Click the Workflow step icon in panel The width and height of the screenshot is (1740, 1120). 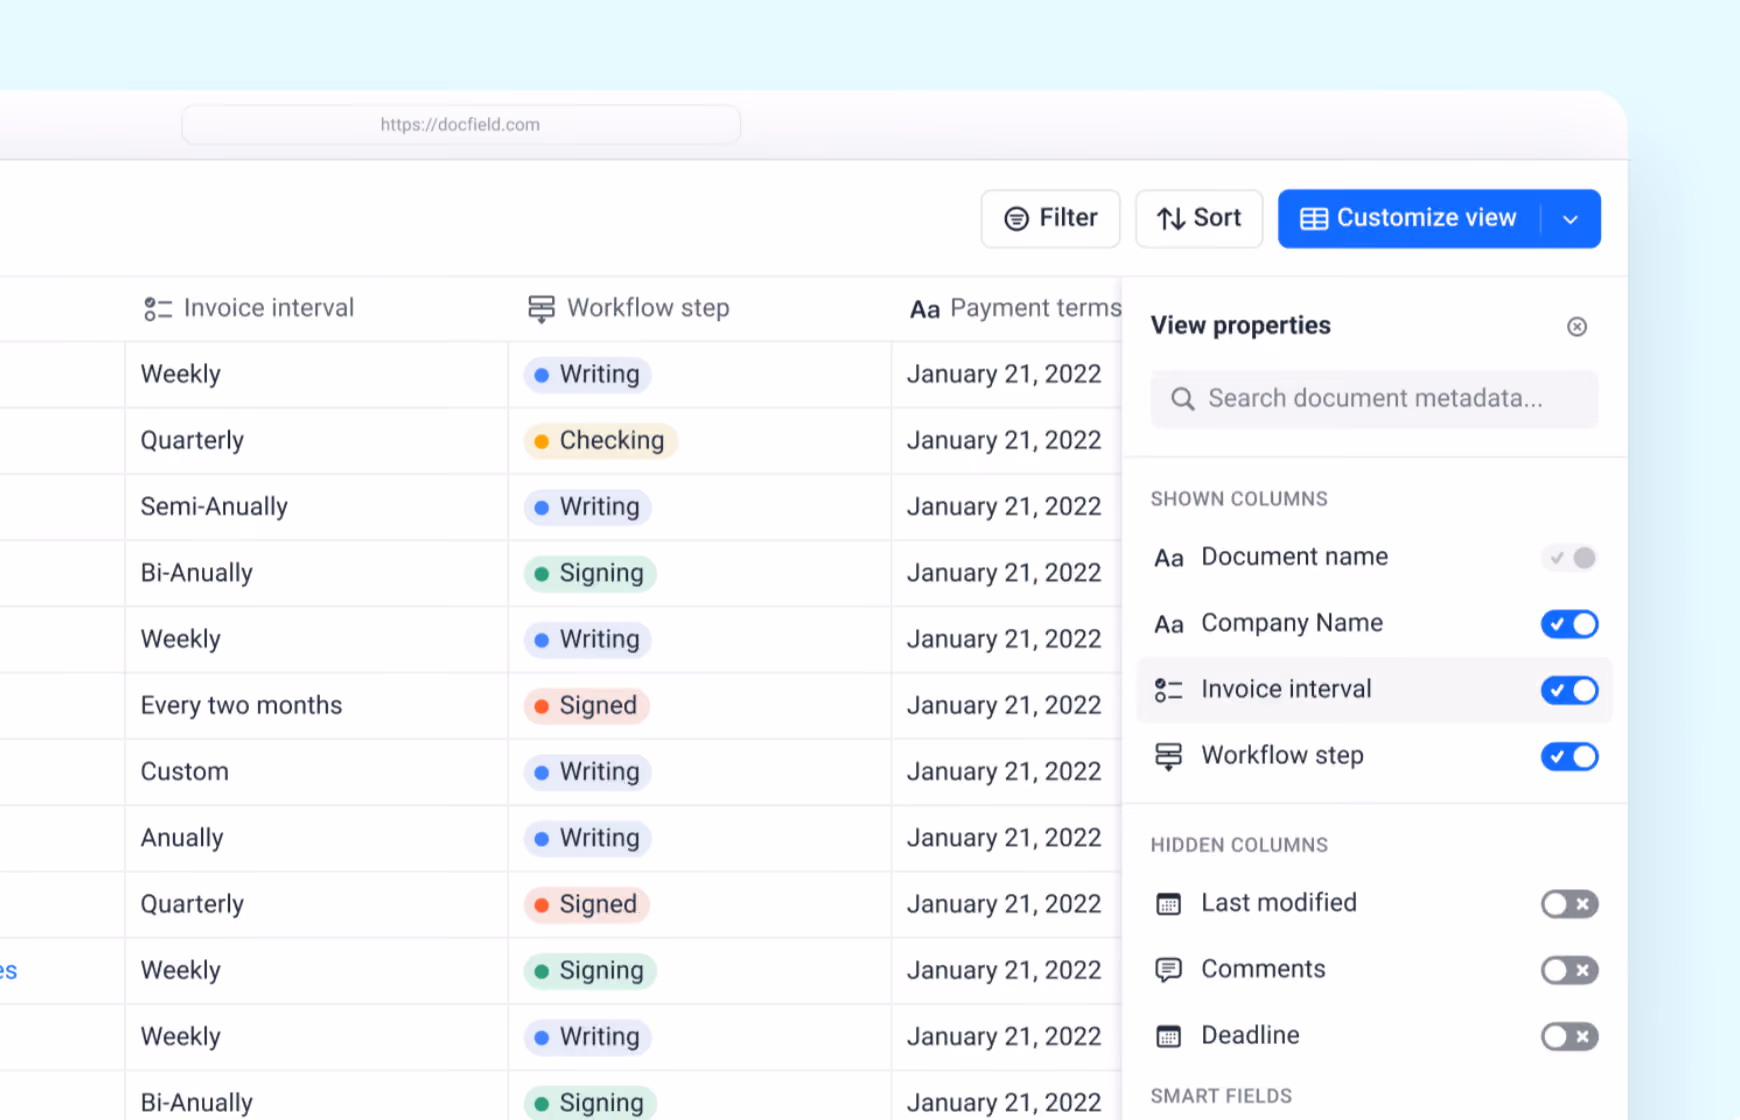[x=1168, y=756]
